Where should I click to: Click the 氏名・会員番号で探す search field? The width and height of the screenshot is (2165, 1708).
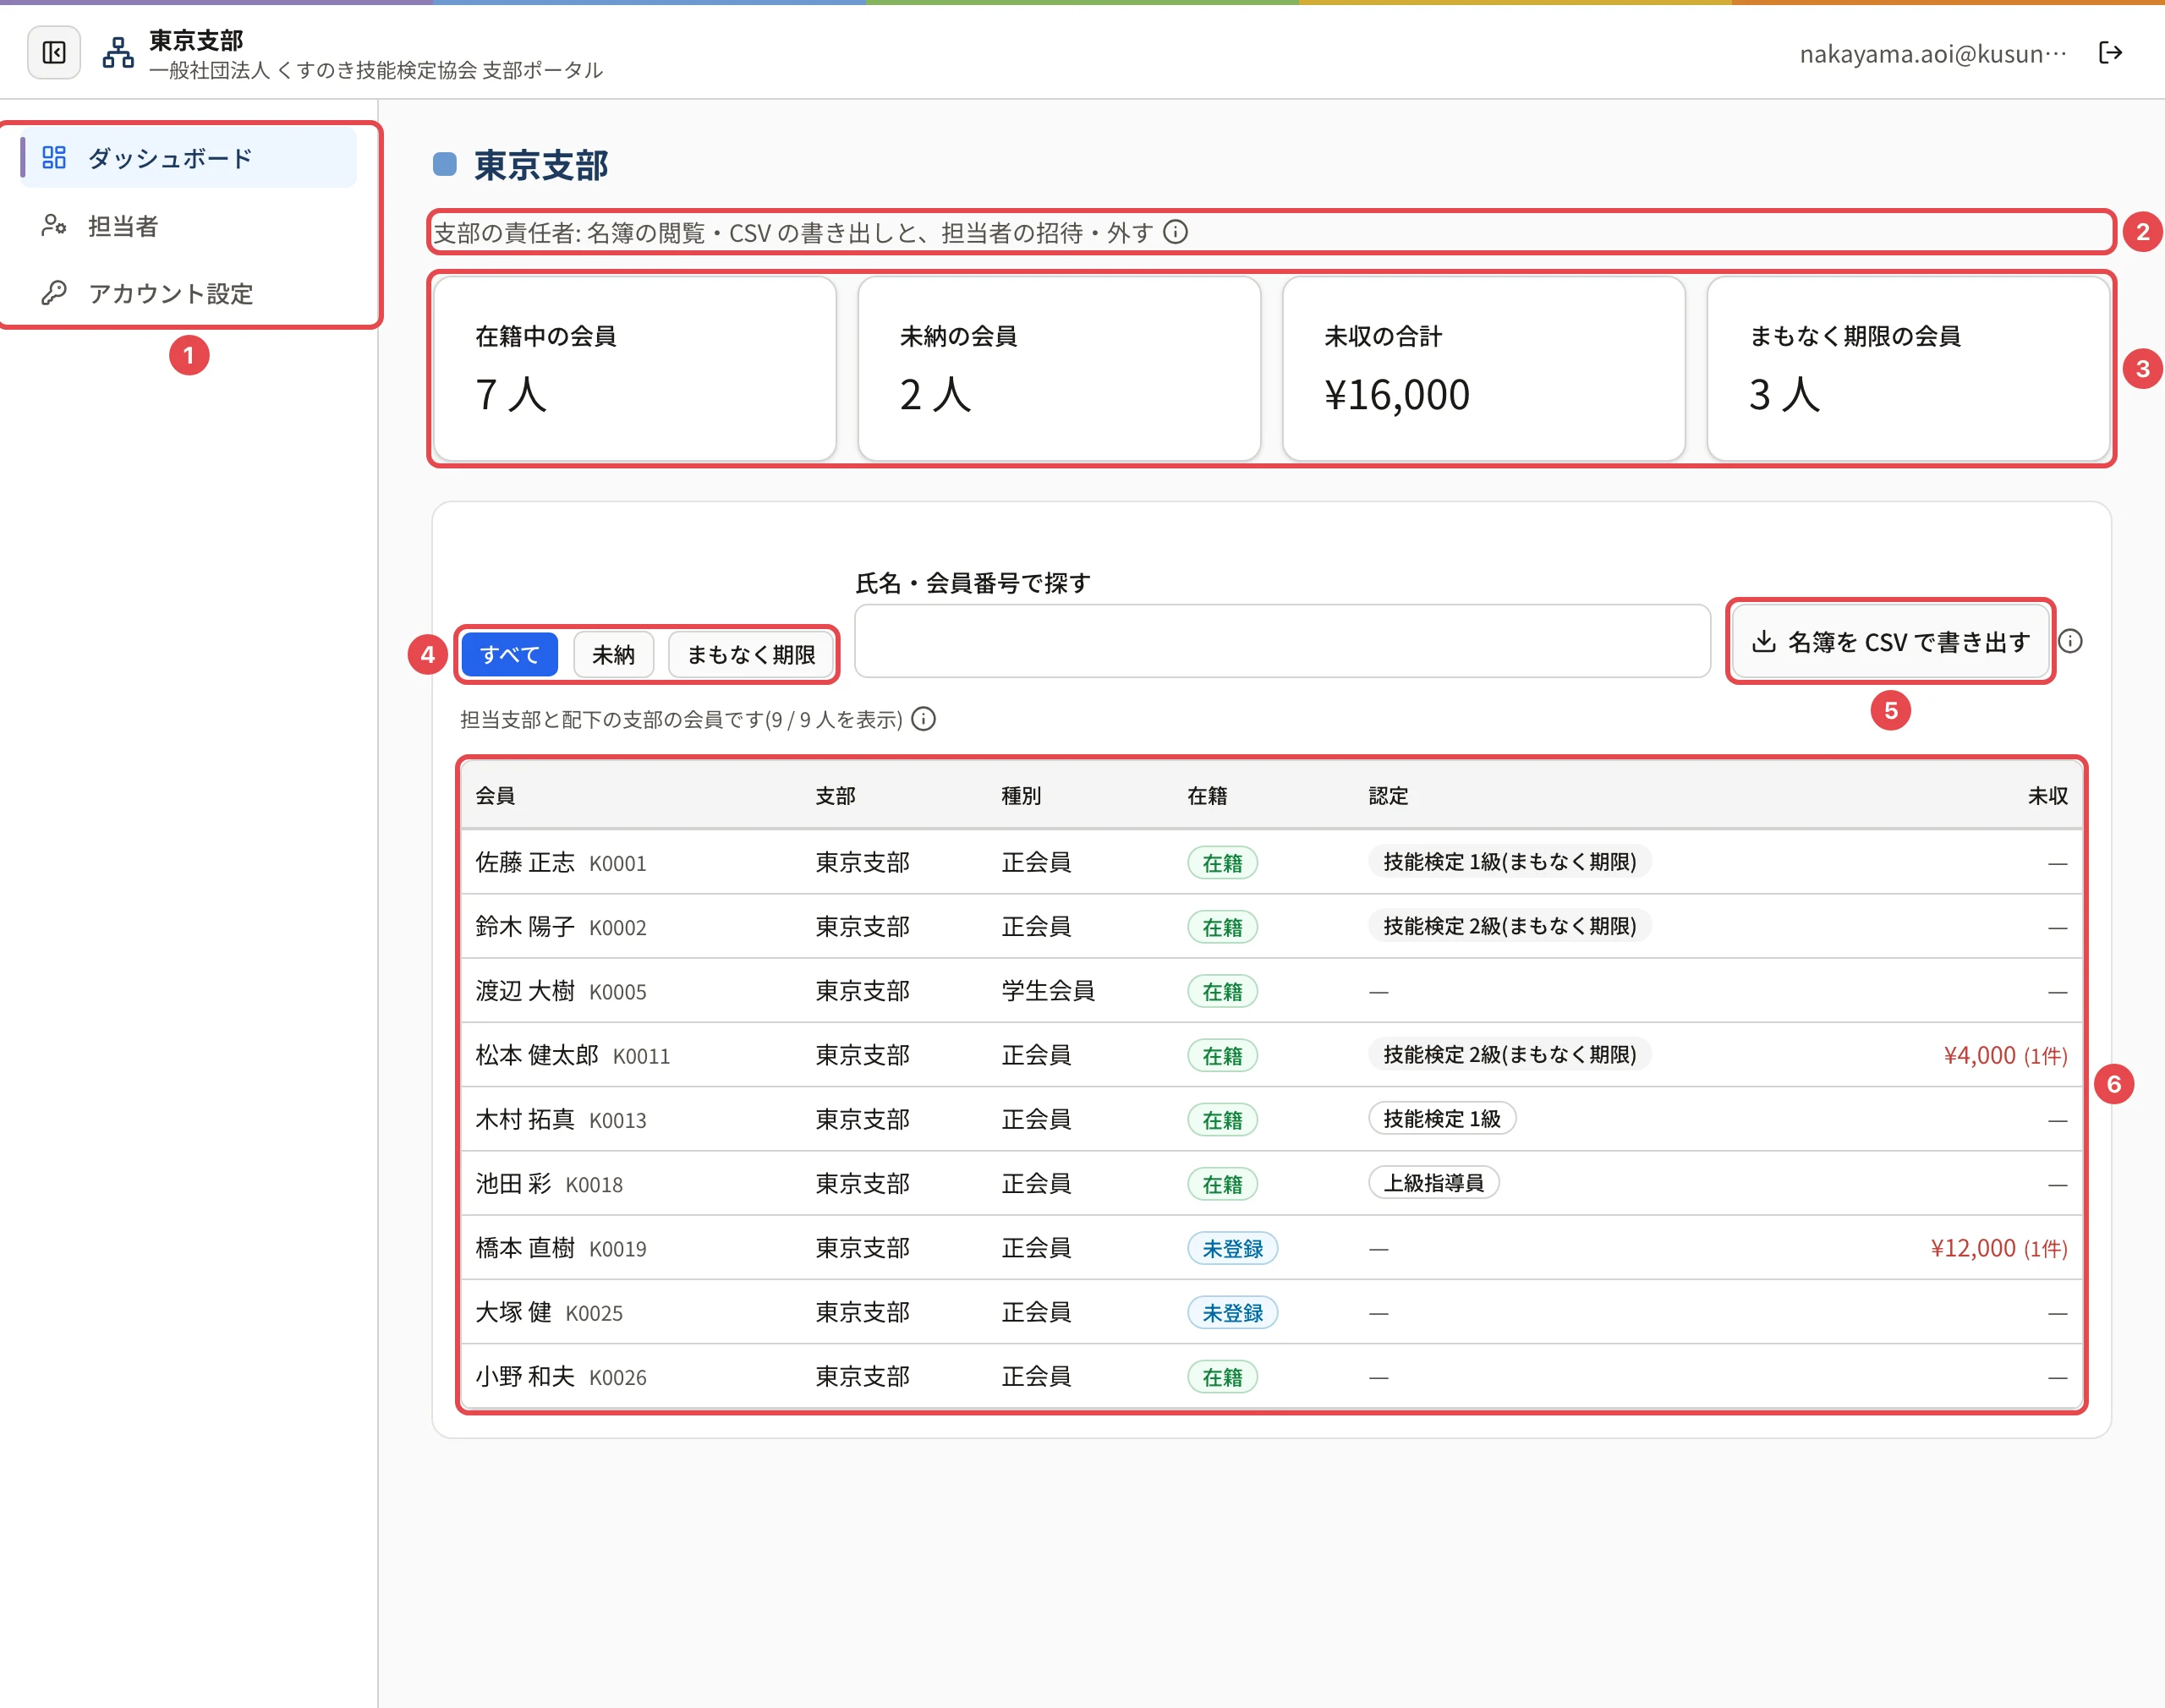point(1282,641)
